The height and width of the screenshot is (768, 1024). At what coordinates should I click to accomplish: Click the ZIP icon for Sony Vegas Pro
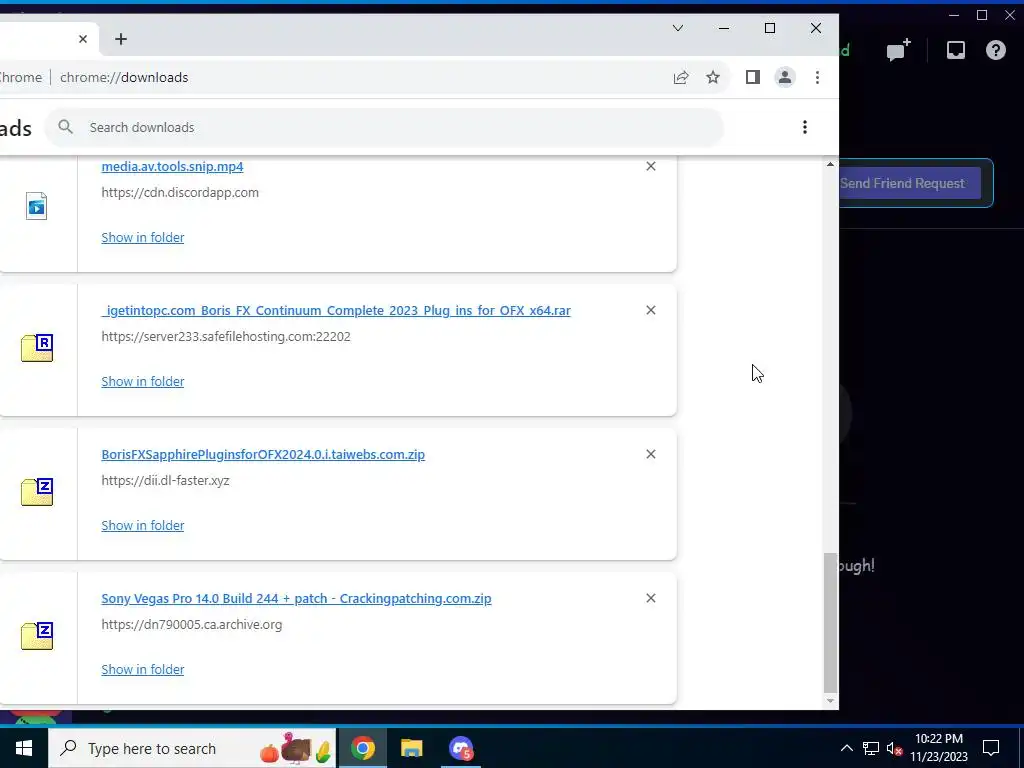[37, 635]
